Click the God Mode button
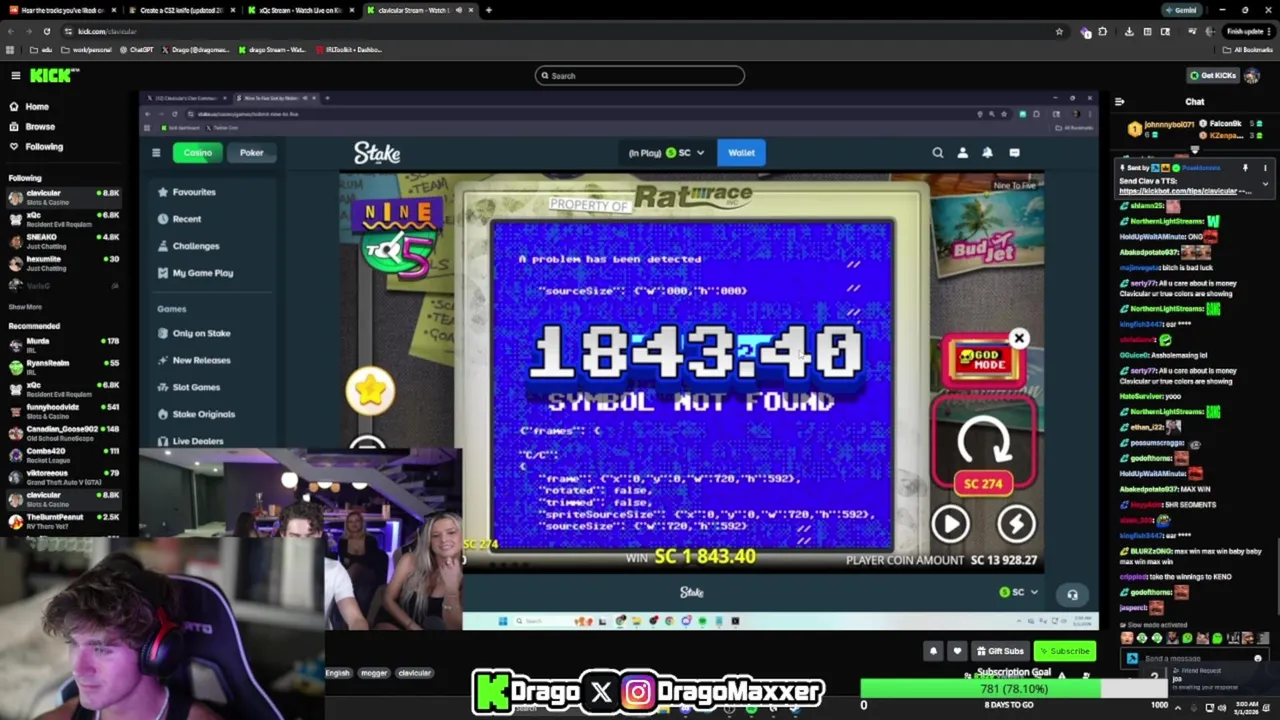The height and width of the screenshot is (720, 1280). coord(983,361)
